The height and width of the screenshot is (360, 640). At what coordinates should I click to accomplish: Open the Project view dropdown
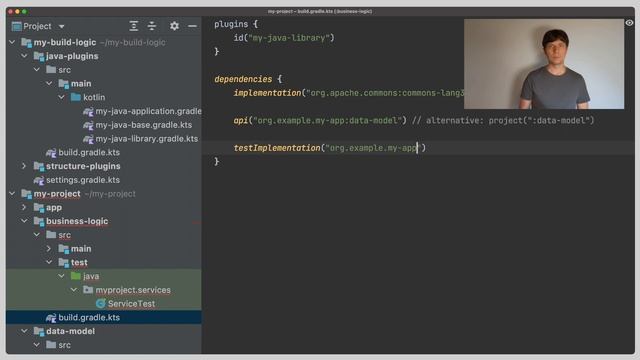(x=61, y=27)
